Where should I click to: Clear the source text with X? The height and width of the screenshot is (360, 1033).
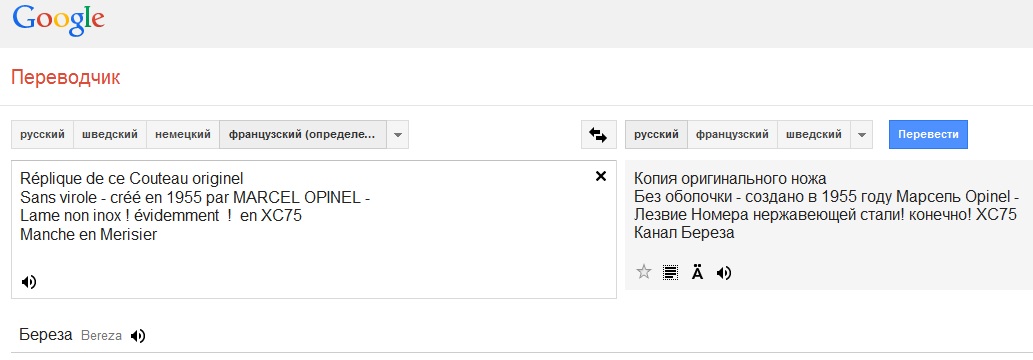600,176
